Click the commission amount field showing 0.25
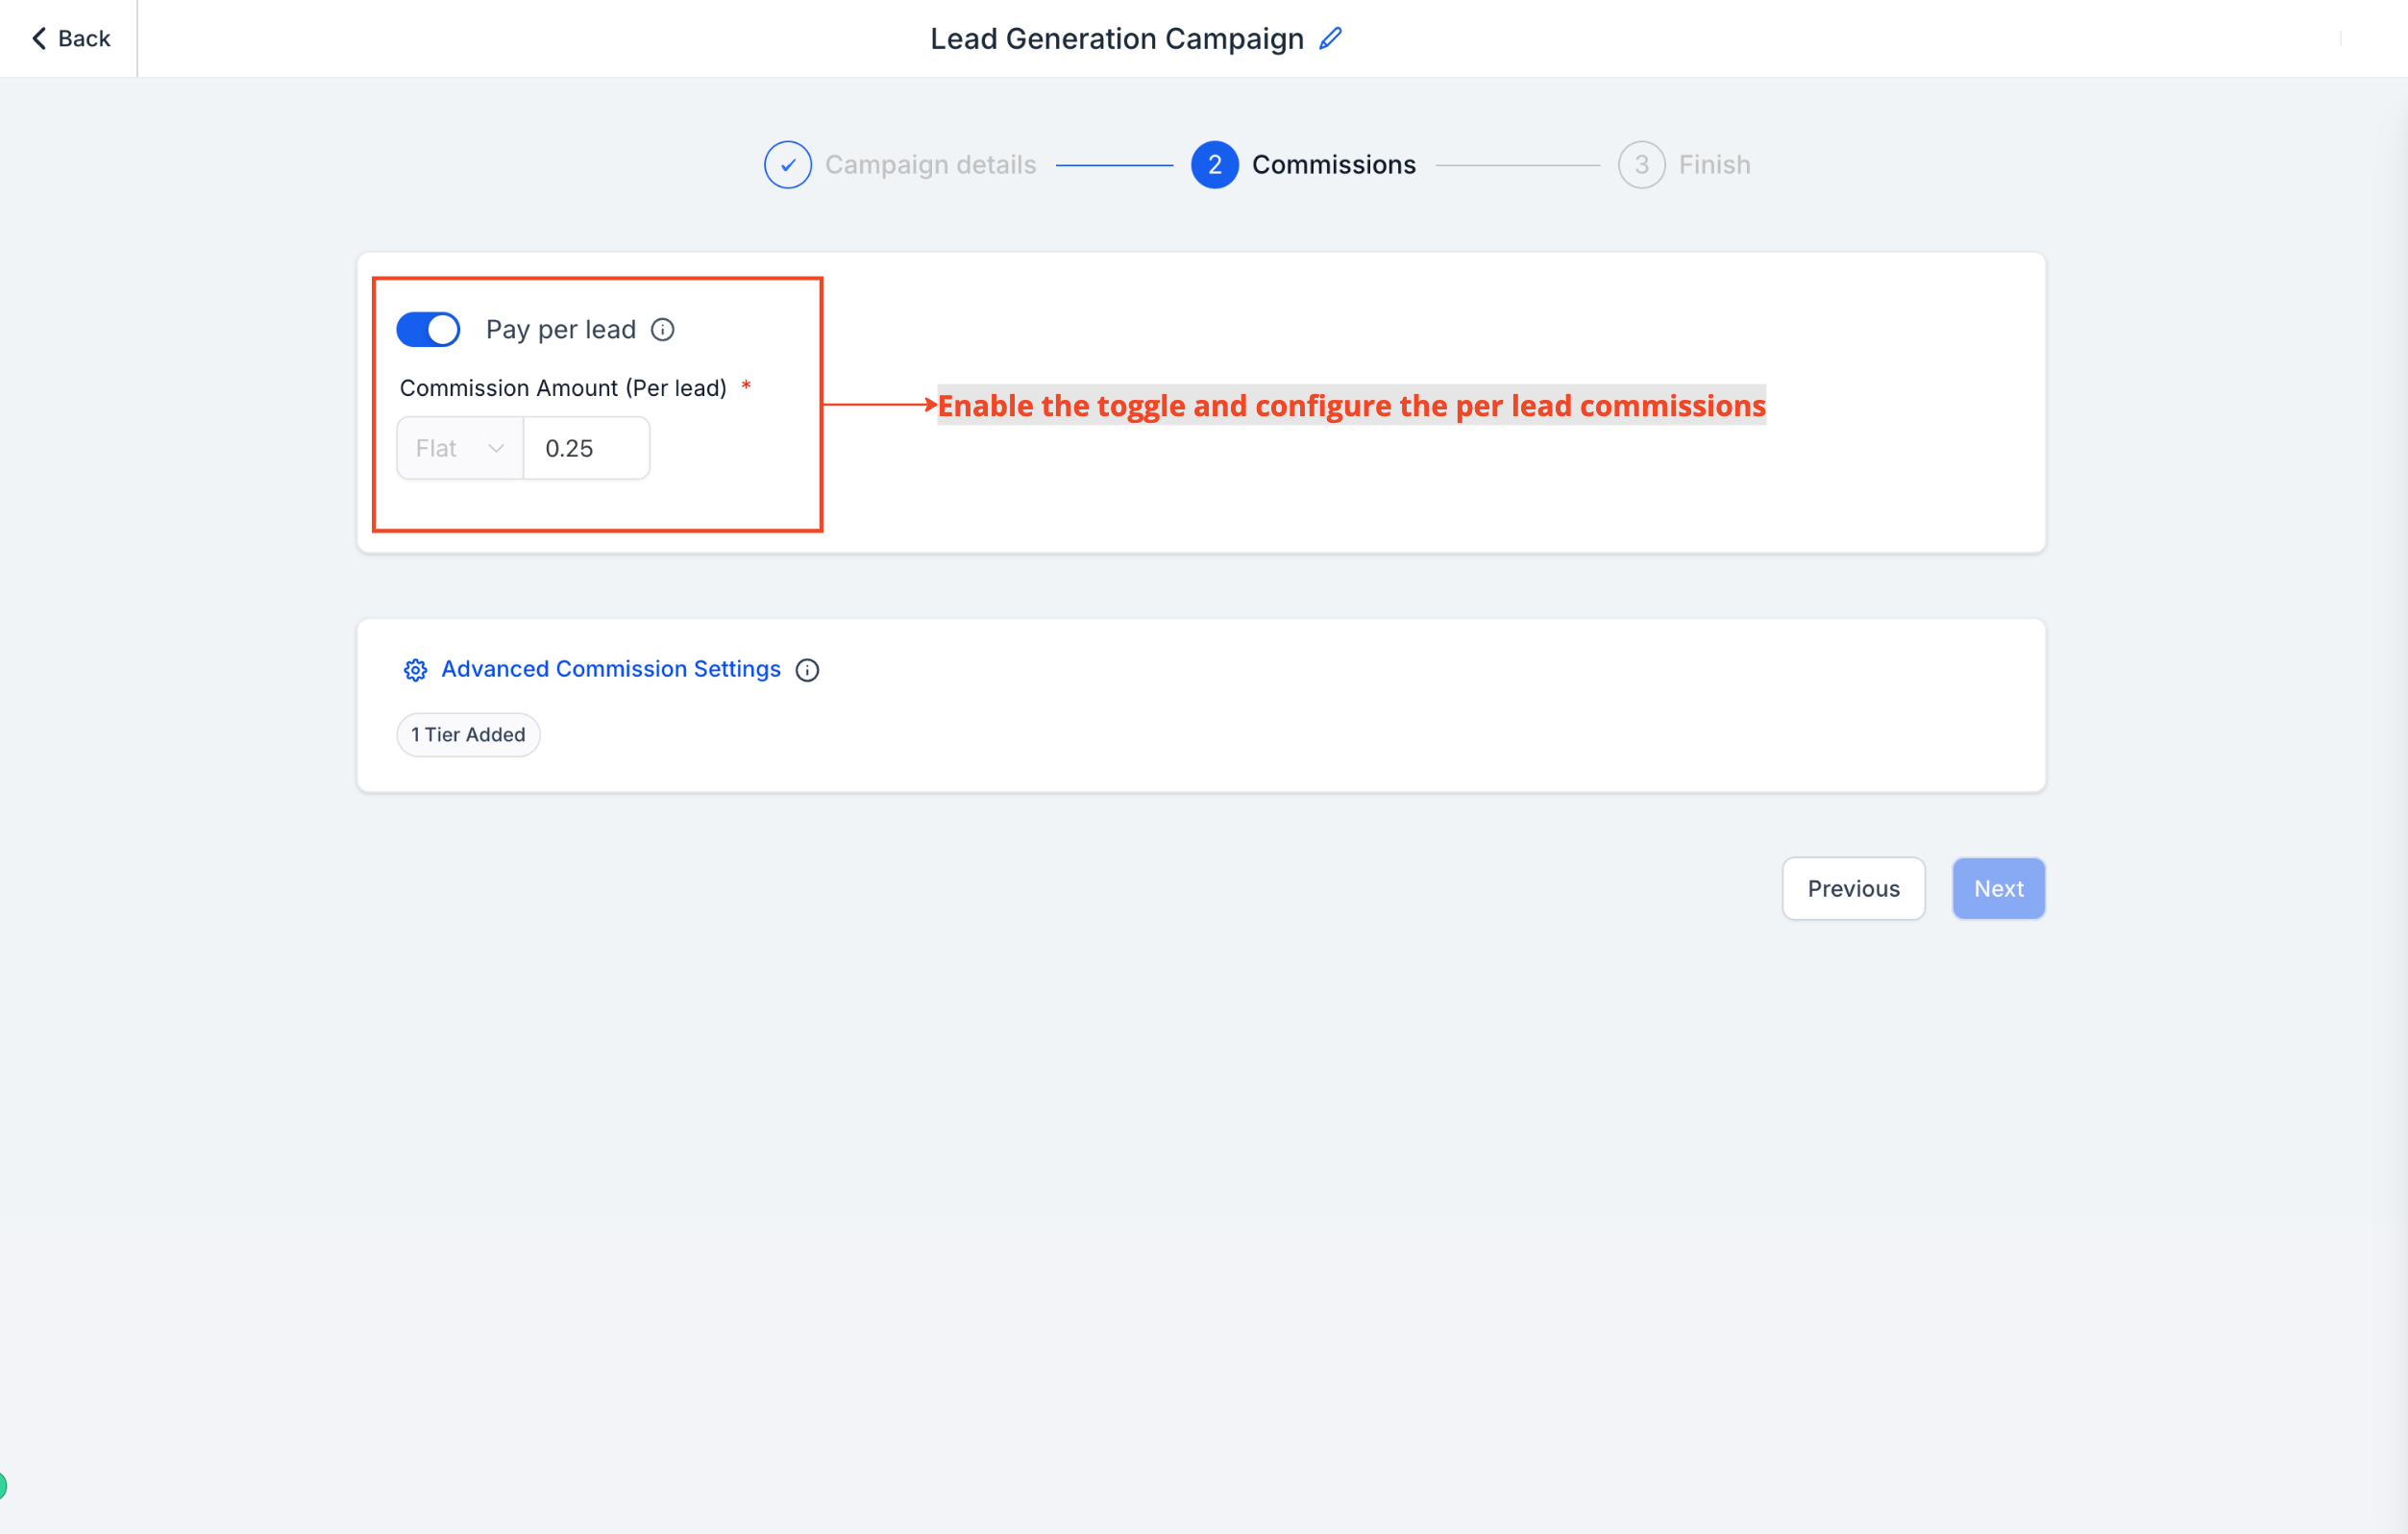 click(x=586, y=449)
